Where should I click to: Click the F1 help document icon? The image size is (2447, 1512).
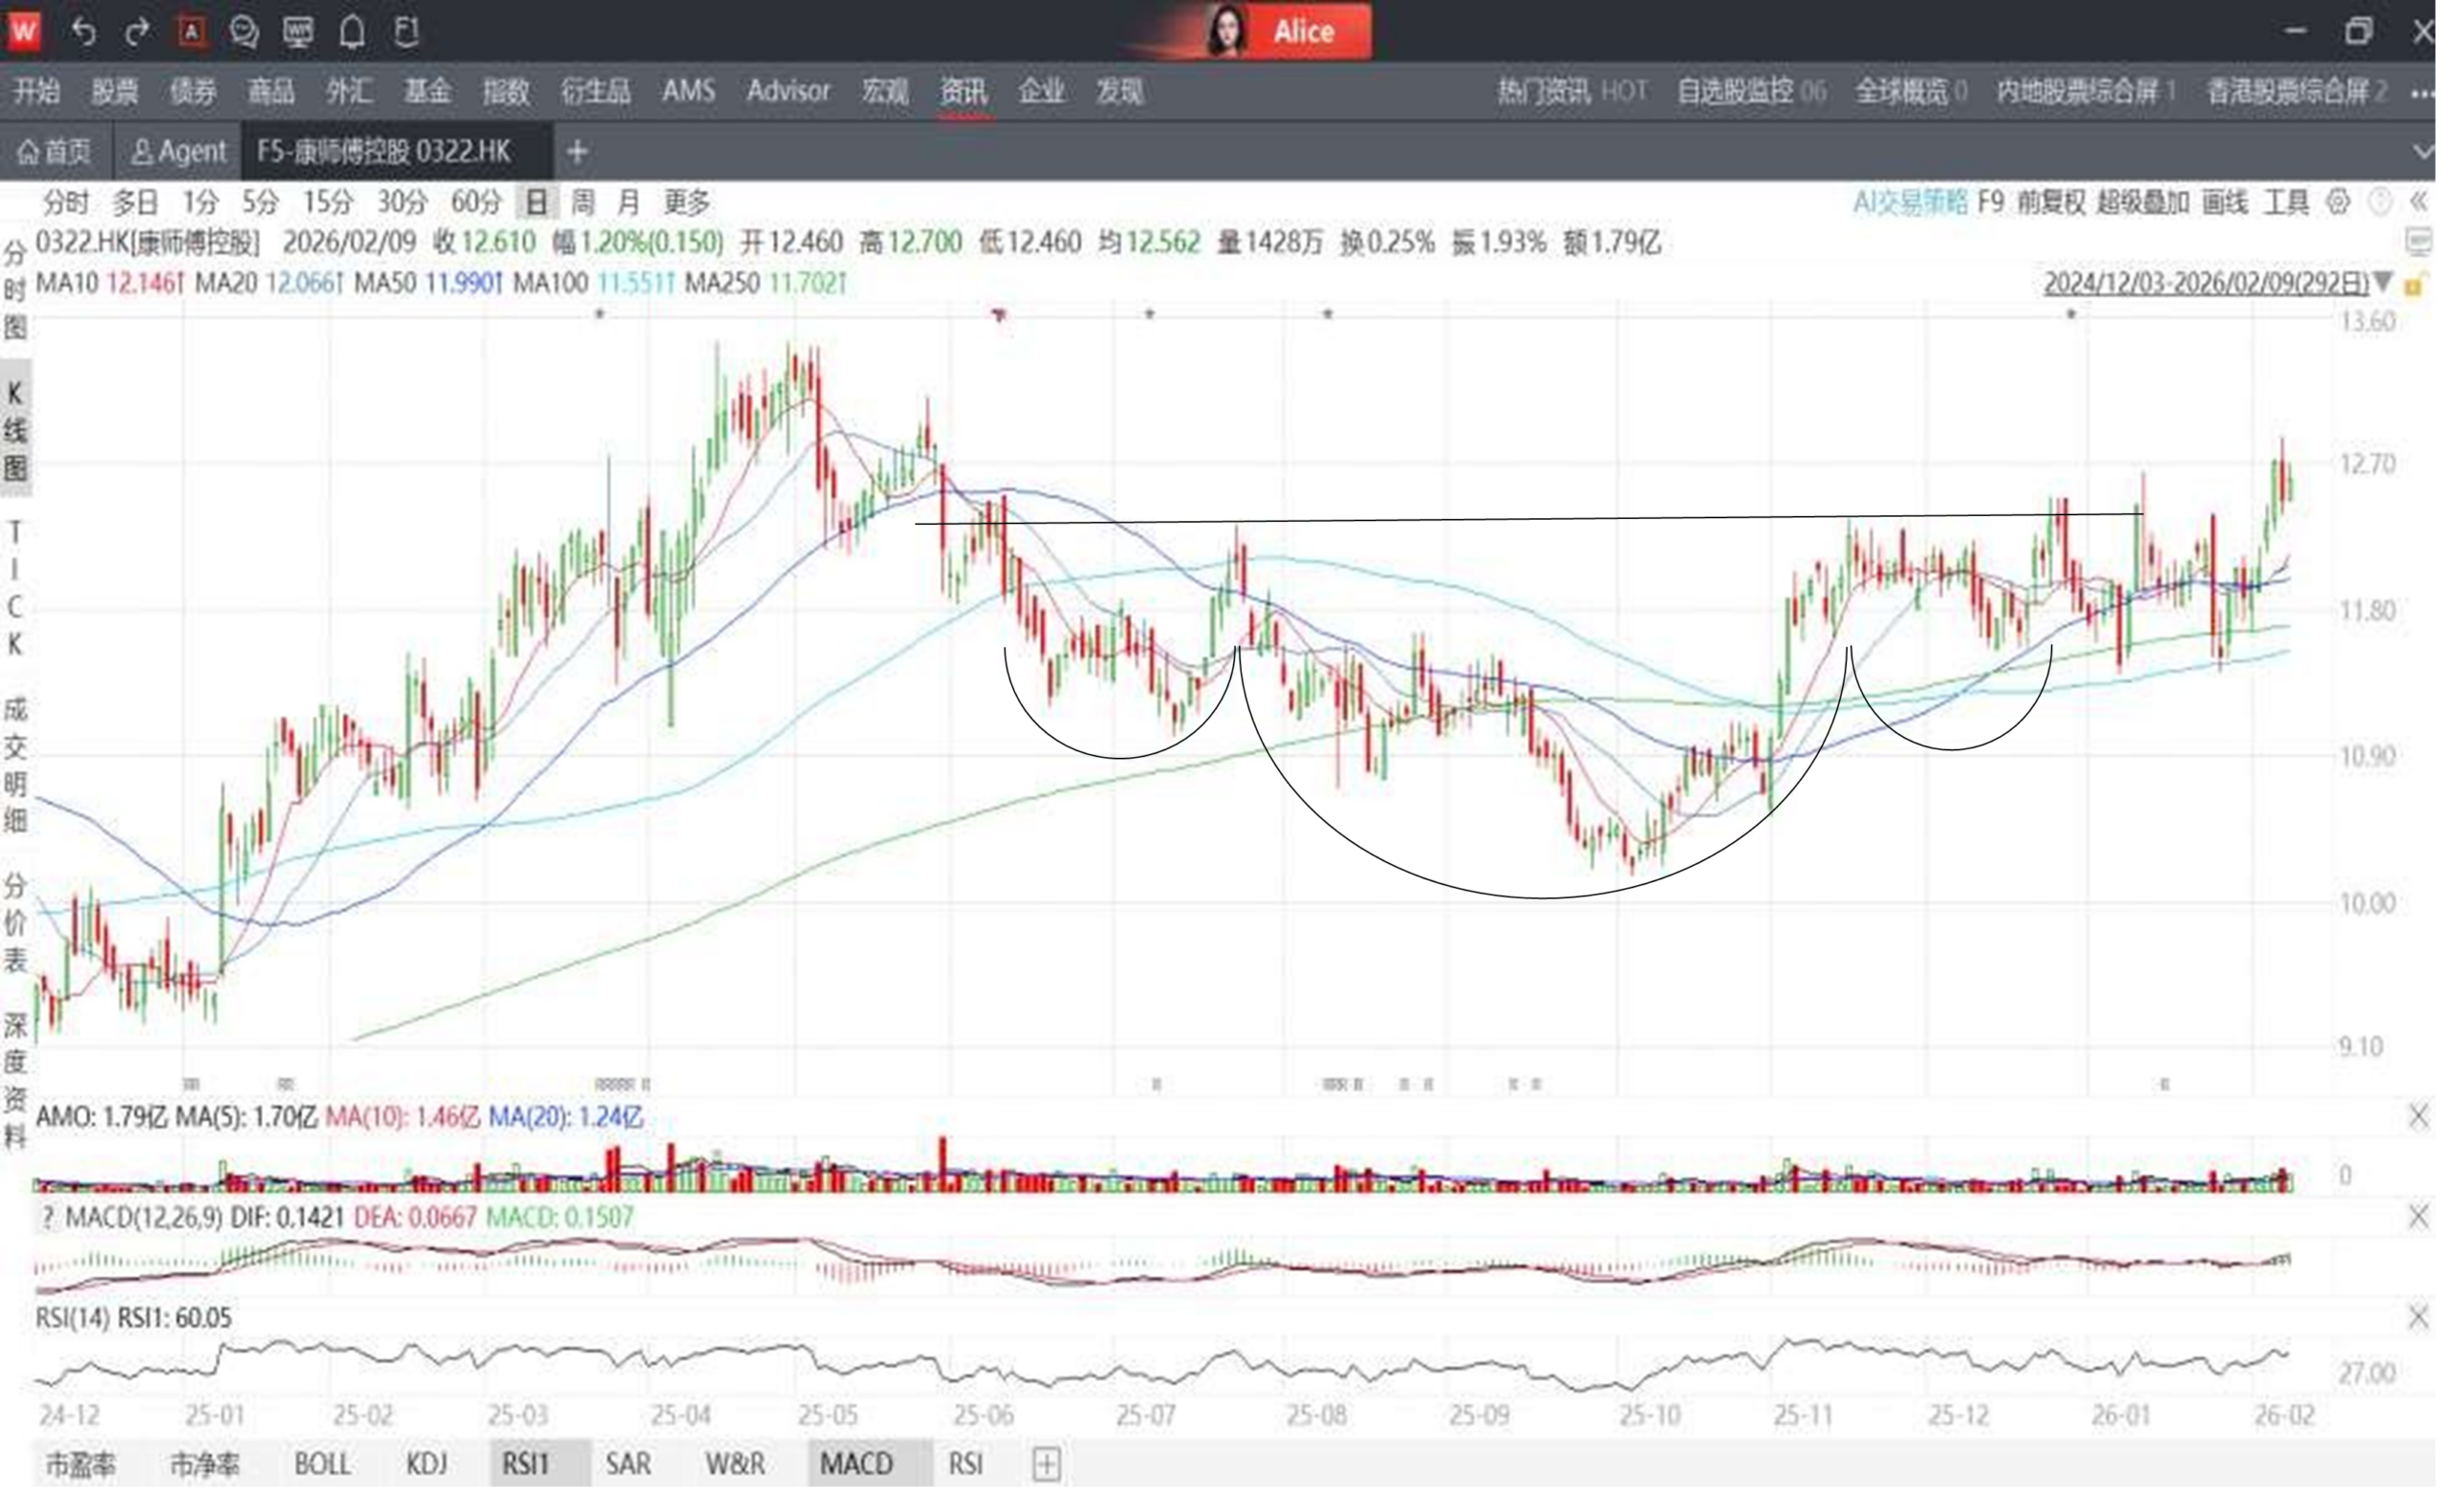[x=406, y=32]
